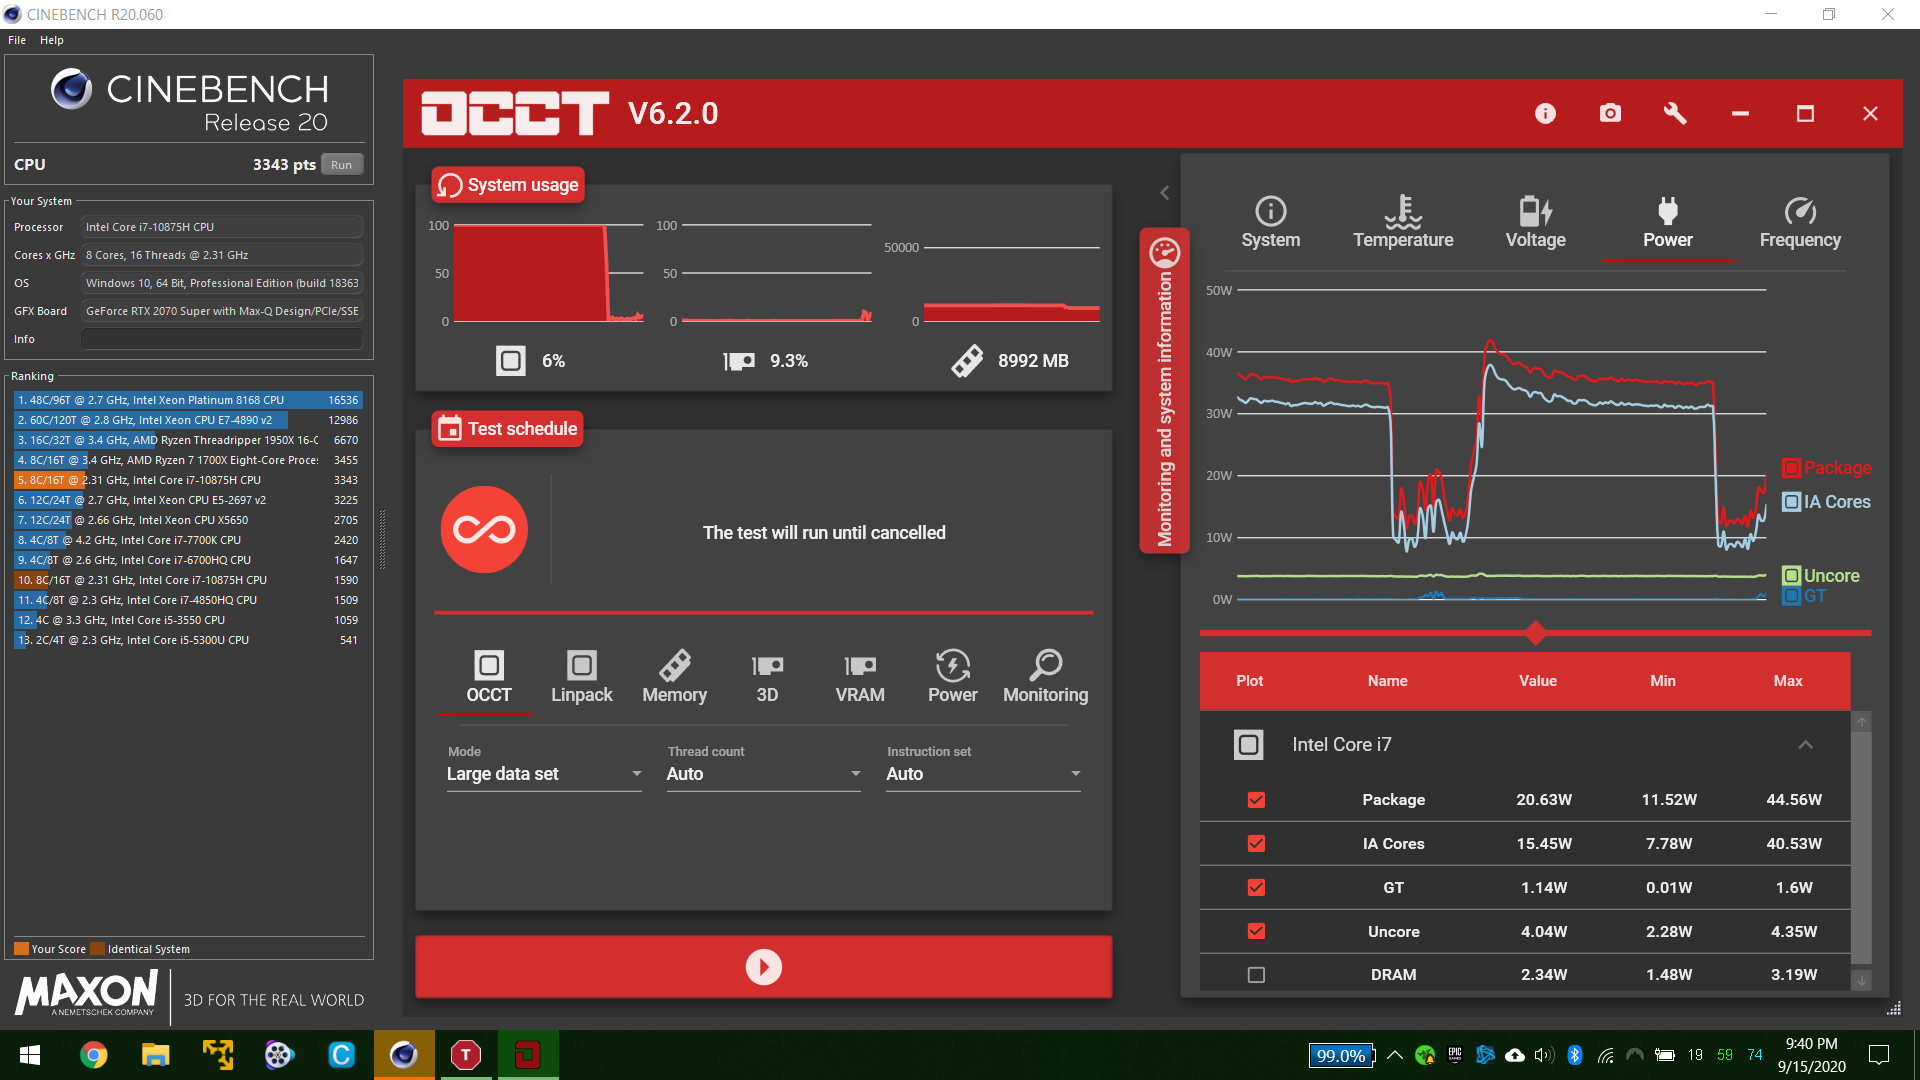Screen dimensions: 1920x1080
Task: Select the Power monitoring tab
Action: point(1668,223)
